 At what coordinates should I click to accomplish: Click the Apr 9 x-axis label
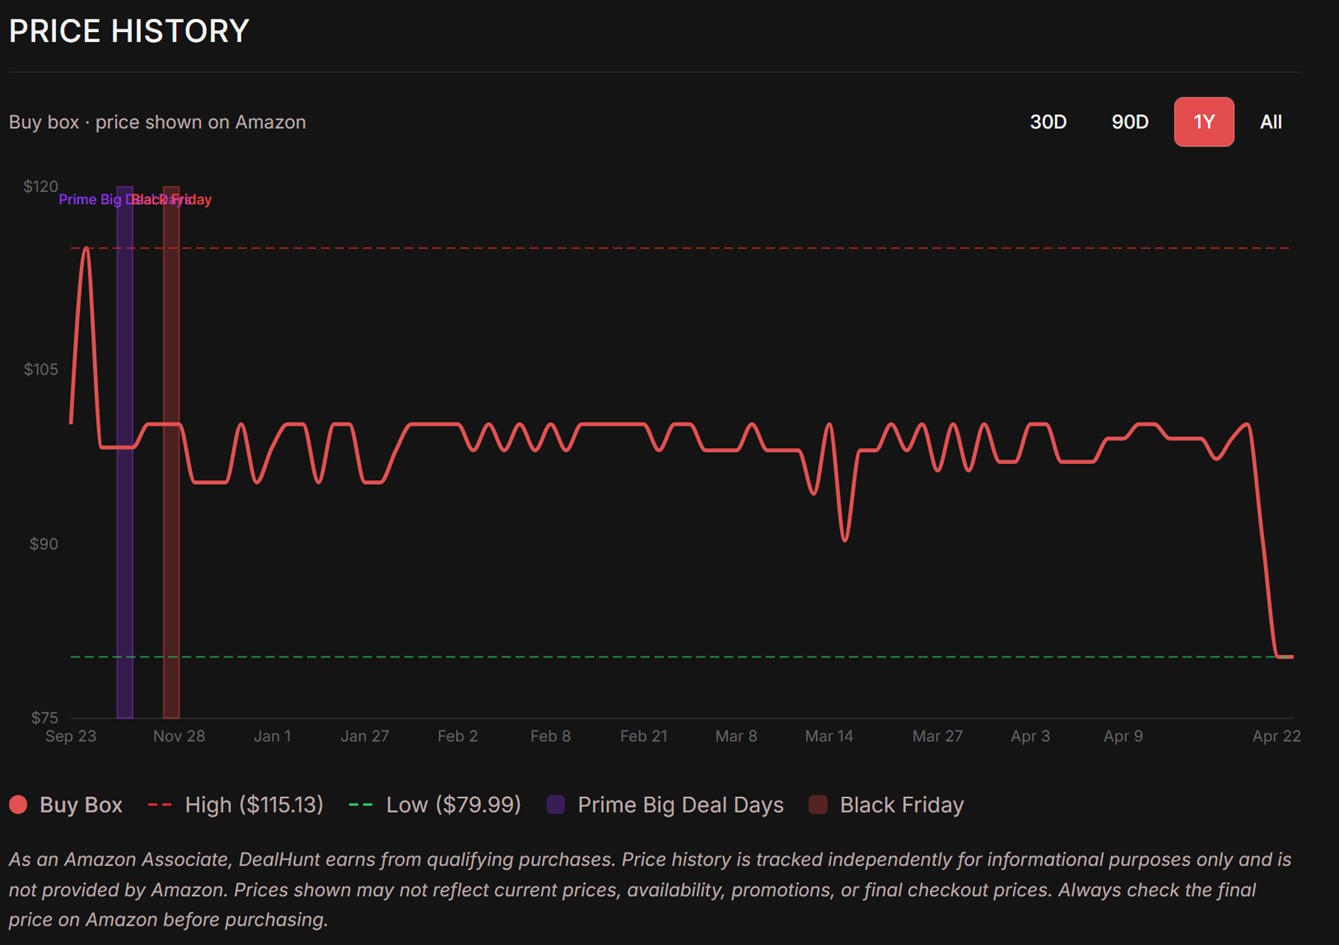(1123, 736)
